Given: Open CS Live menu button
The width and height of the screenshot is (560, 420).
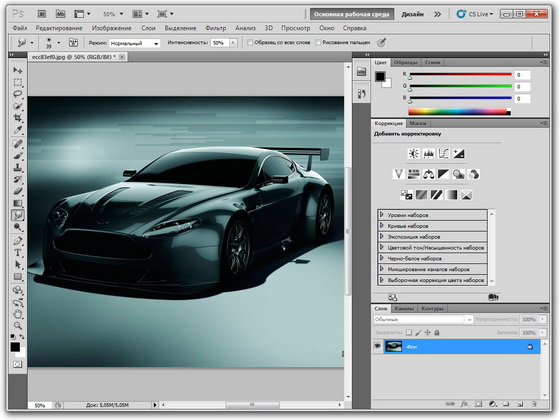Looking at the screenshot, I should (x=475, y=14).
